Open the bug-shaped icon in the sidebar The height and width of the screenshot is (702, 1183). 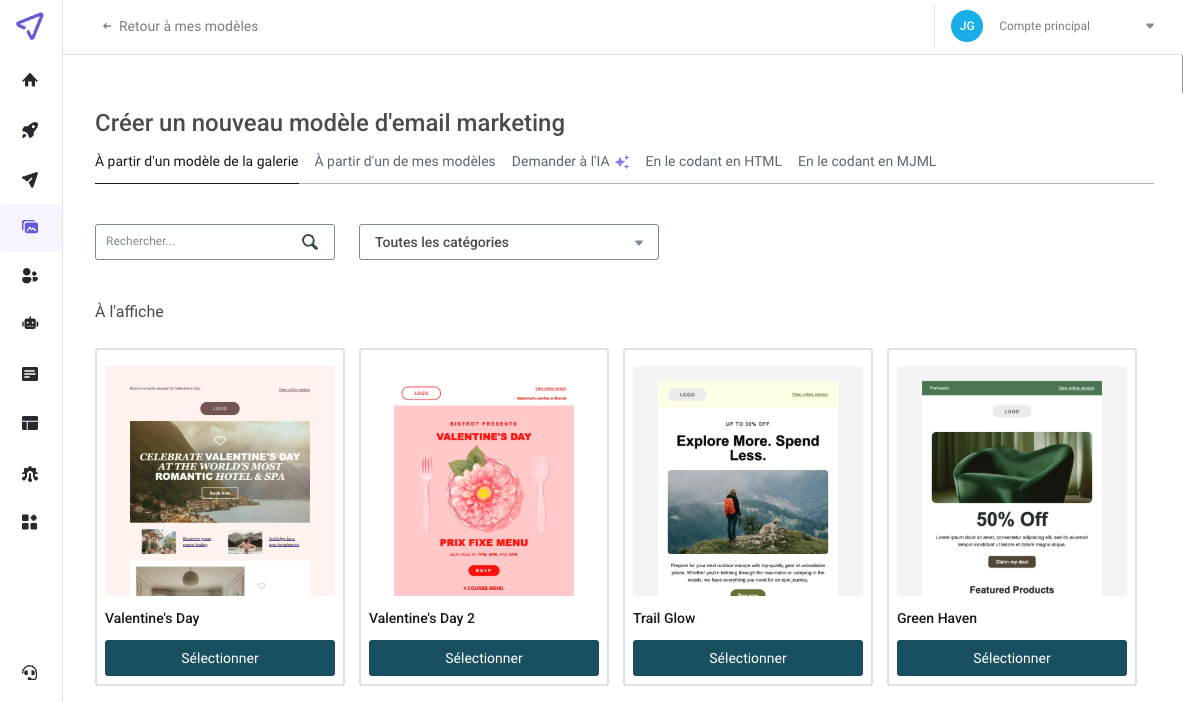click(30, 474)
